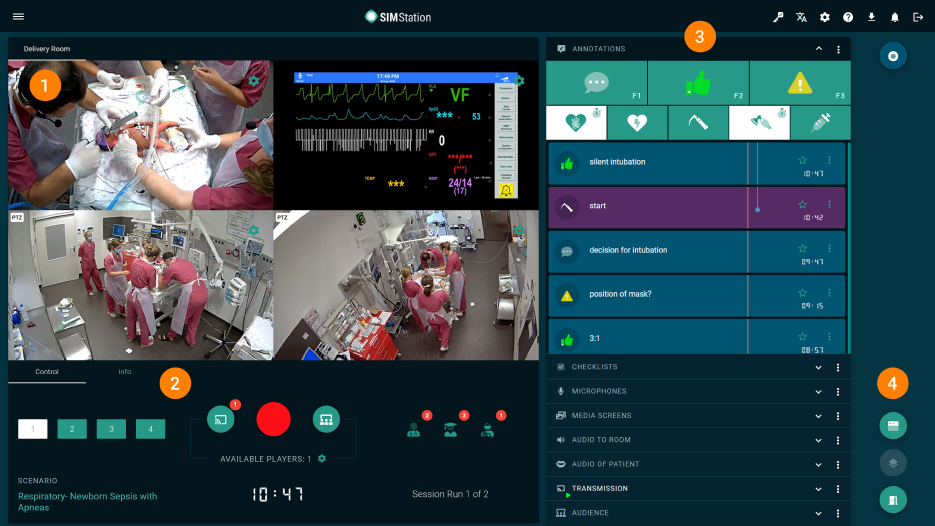935x526 pixels.
Task: Add a thumbs-up annotation (F2)
Action: 698,83
